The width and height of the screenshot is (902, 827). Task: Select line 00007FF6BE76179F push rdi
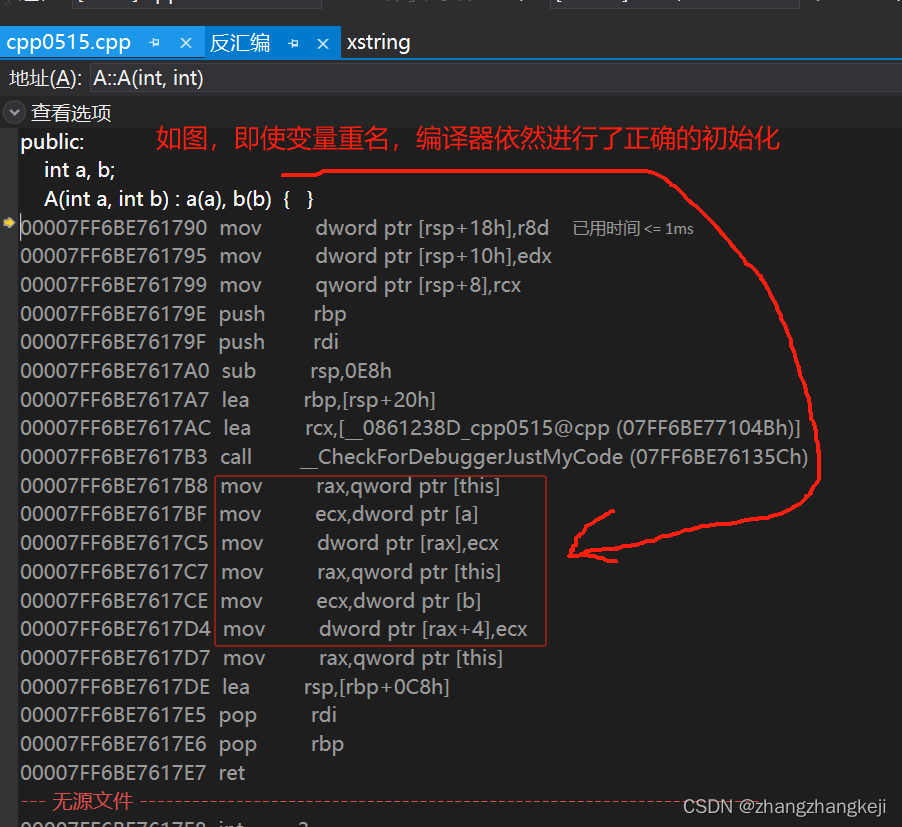(179, 342)
